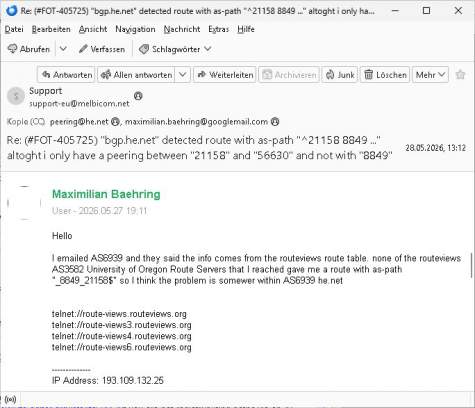Image resolution: width=475 pixels, height=408 pixels.
Task: Open contact icon beside peering@he.net
Action: [x=115, y=122]
